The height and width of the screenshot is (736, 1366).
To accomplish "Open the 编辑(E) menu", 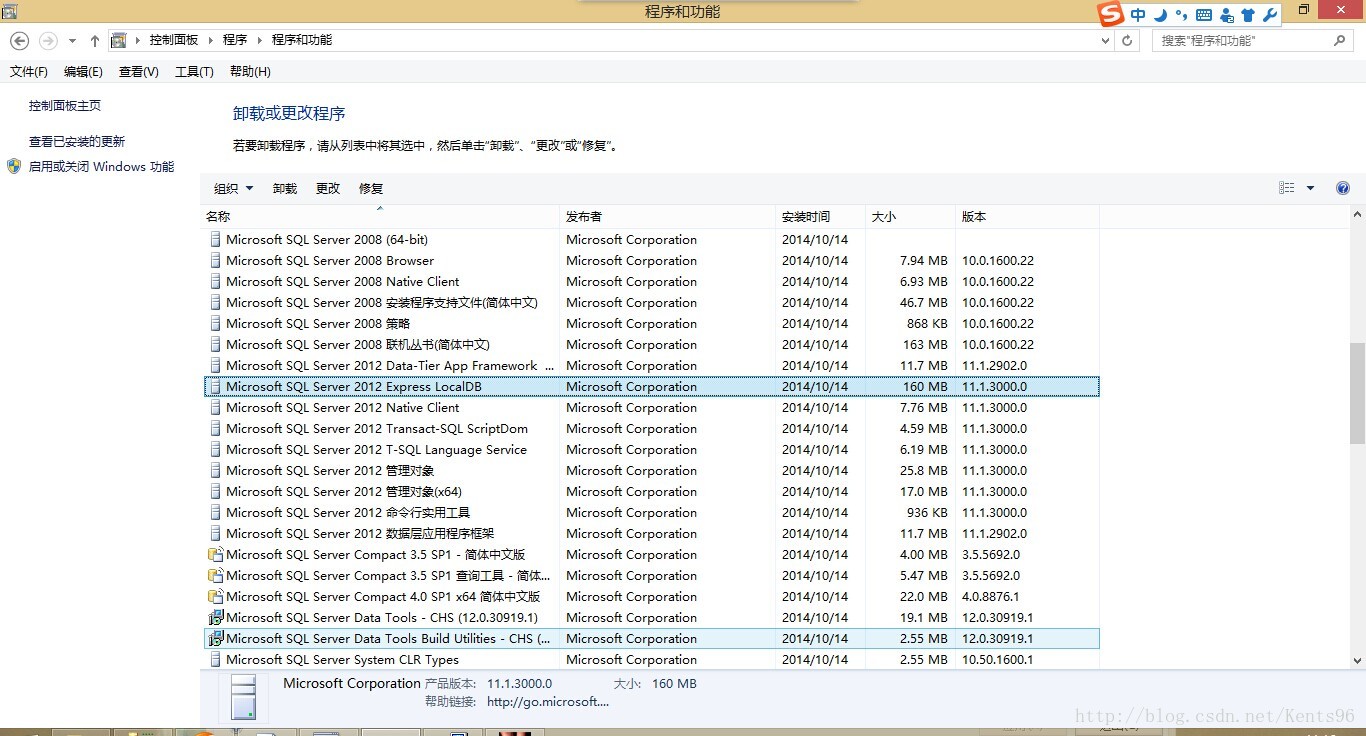I will point(83,72).
